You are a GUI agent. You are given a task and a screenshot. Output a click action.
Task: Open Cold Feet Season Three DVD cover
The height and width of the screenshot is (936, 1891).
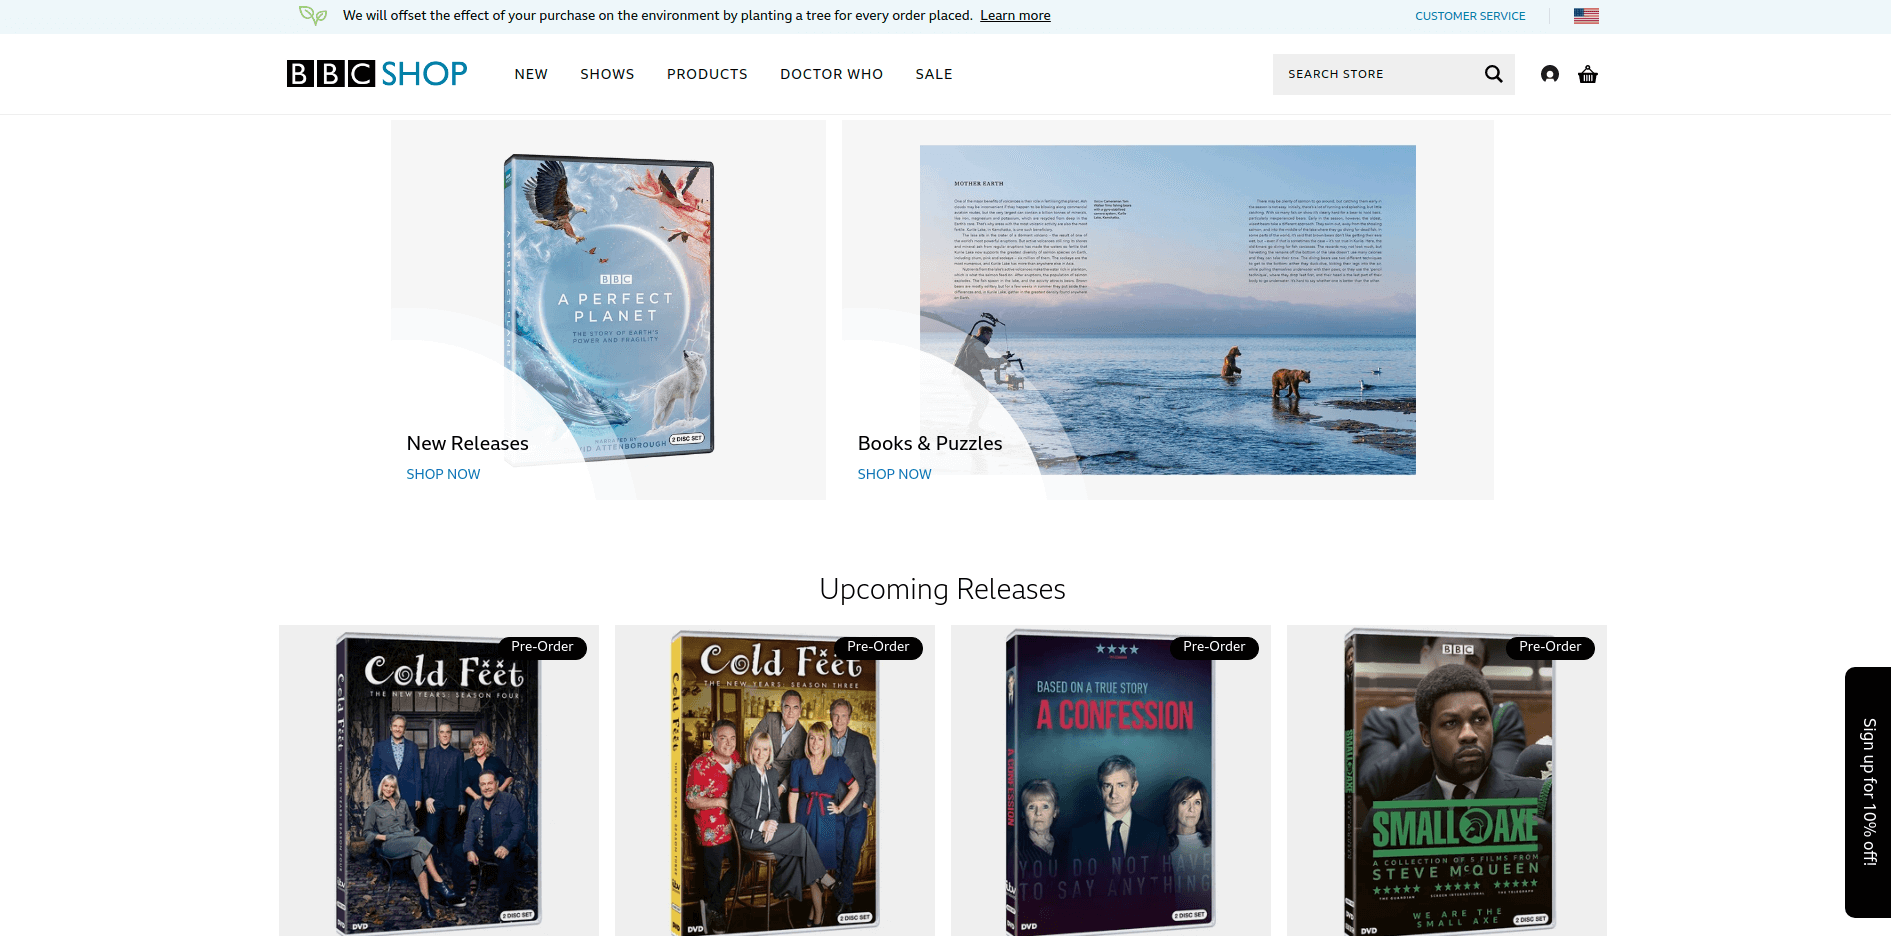point(775,783)
